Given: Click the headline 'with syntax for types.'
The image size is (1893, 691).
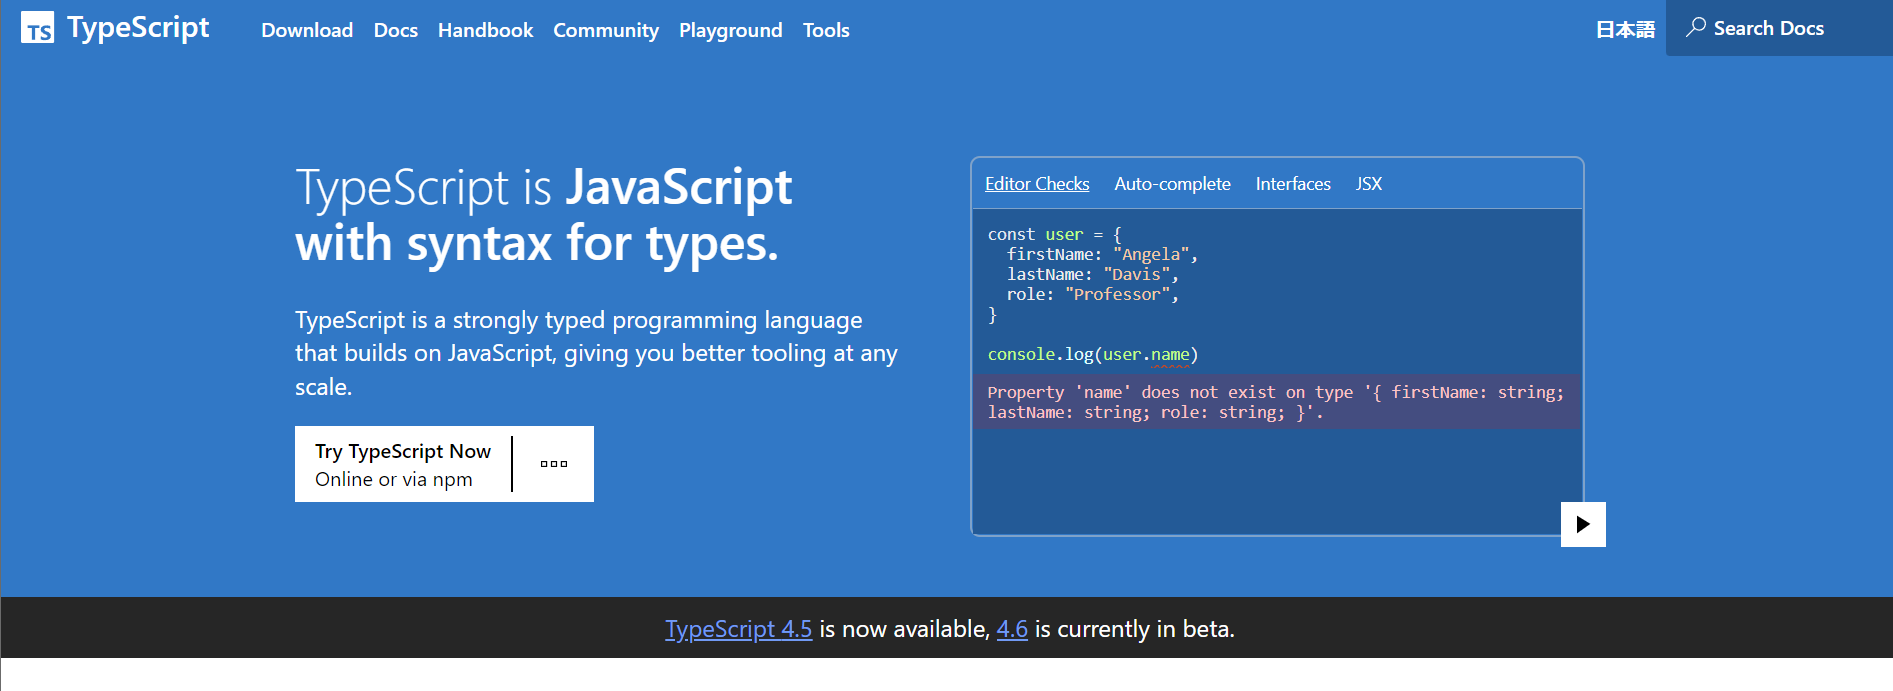Looking at the screenshot, I should pos(537,243).
